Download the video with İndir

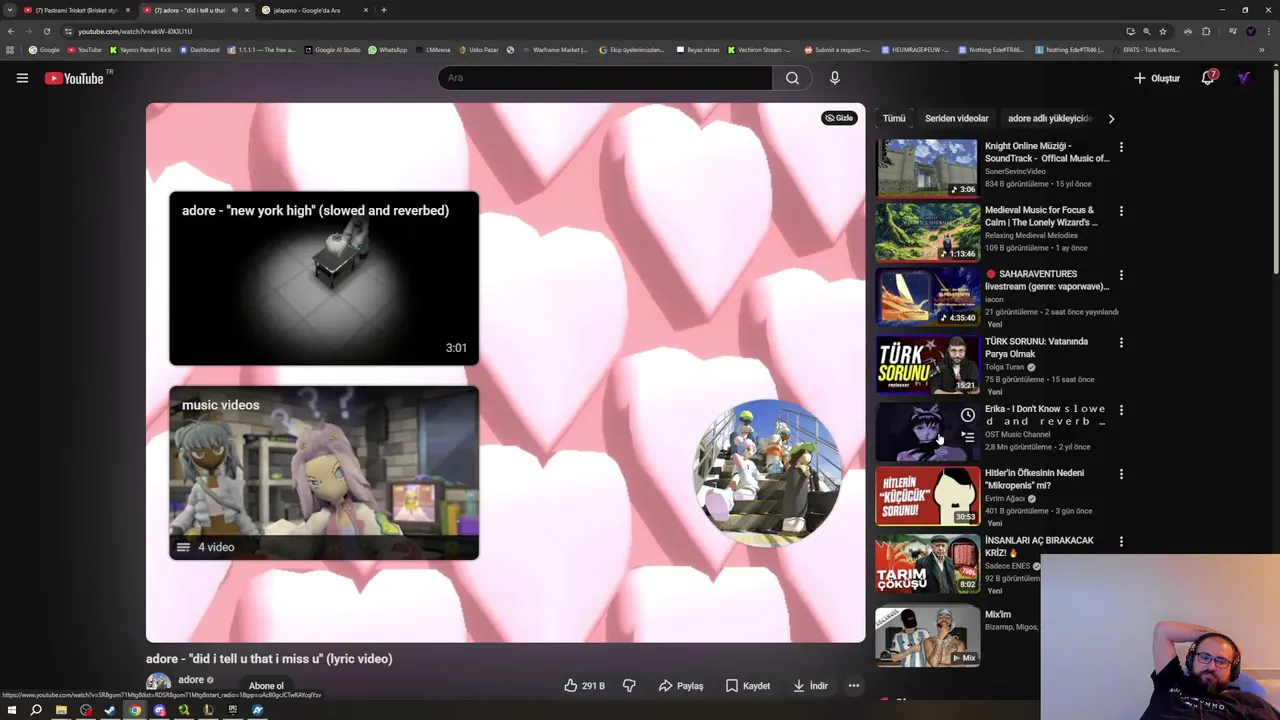click(811, 686)
